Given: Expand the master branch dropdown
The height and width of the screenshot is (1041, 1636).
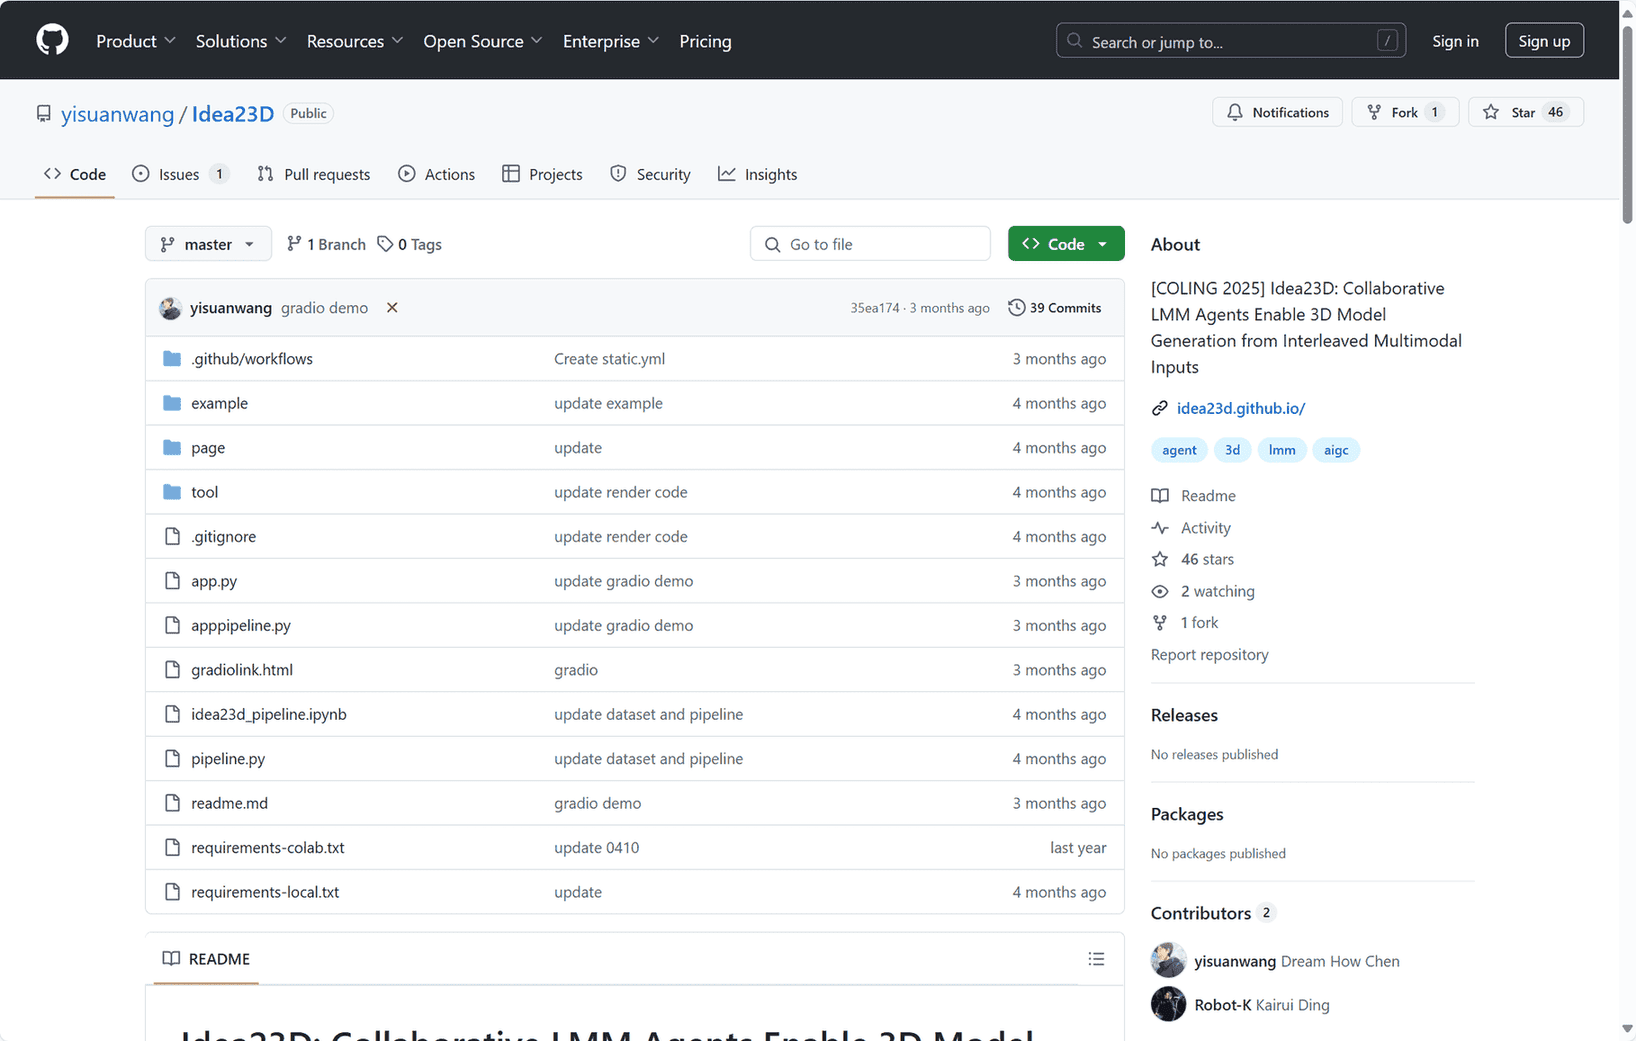Looking at the screenshot, I should (x=208, y=244).
